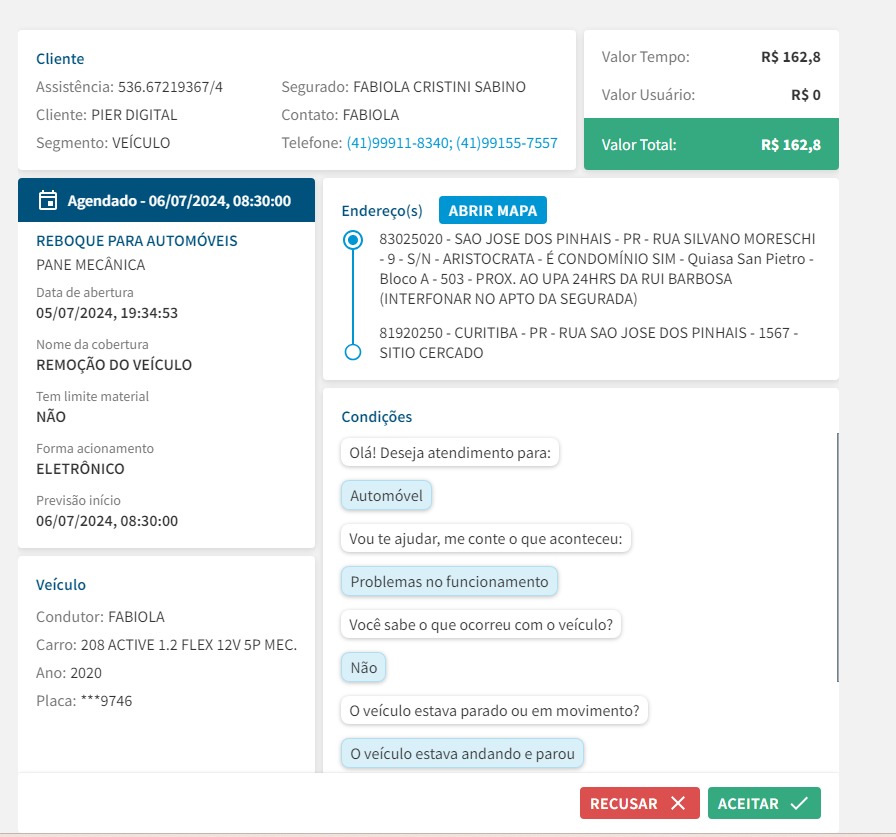Viewport: 896px width, 837px height.
Task: Click the 'Não' answer bubble
Action: click(364, 667)
